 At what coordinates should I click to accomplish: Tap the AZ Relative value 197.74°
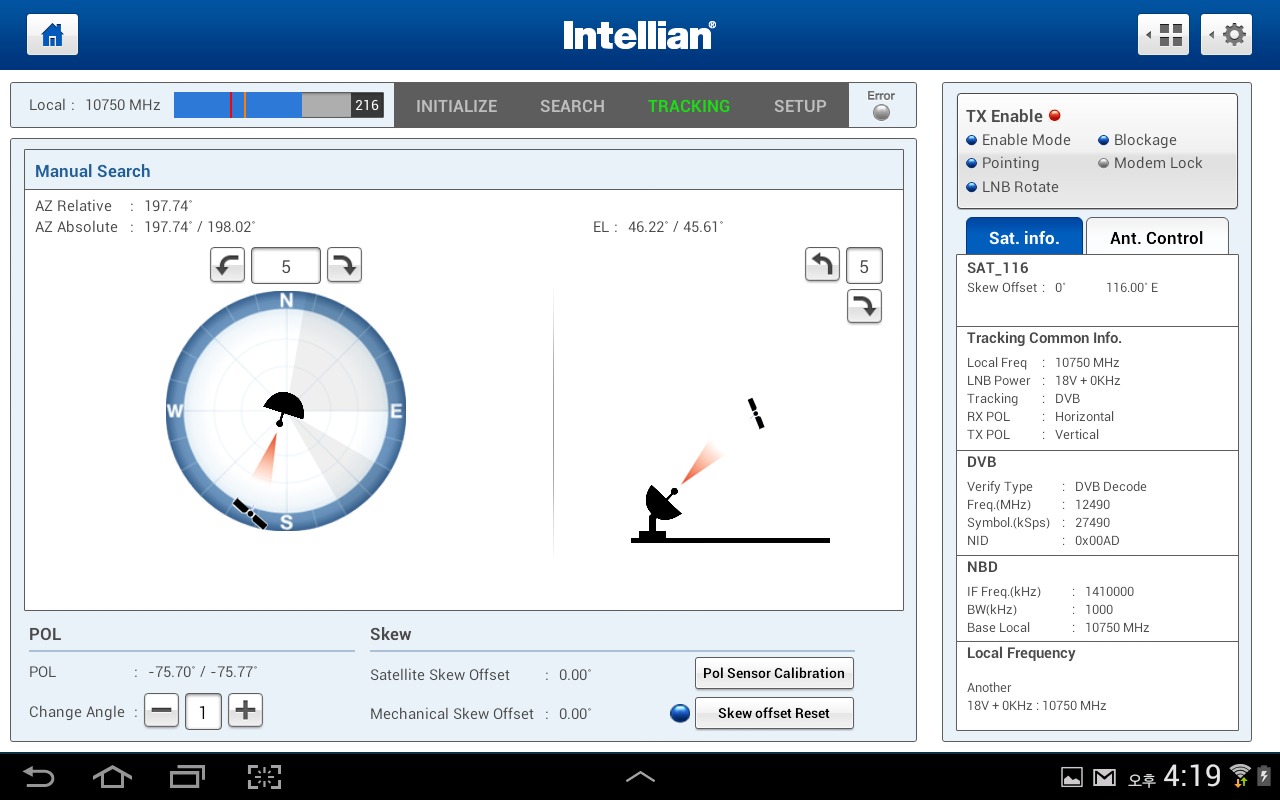click(169, 206)
